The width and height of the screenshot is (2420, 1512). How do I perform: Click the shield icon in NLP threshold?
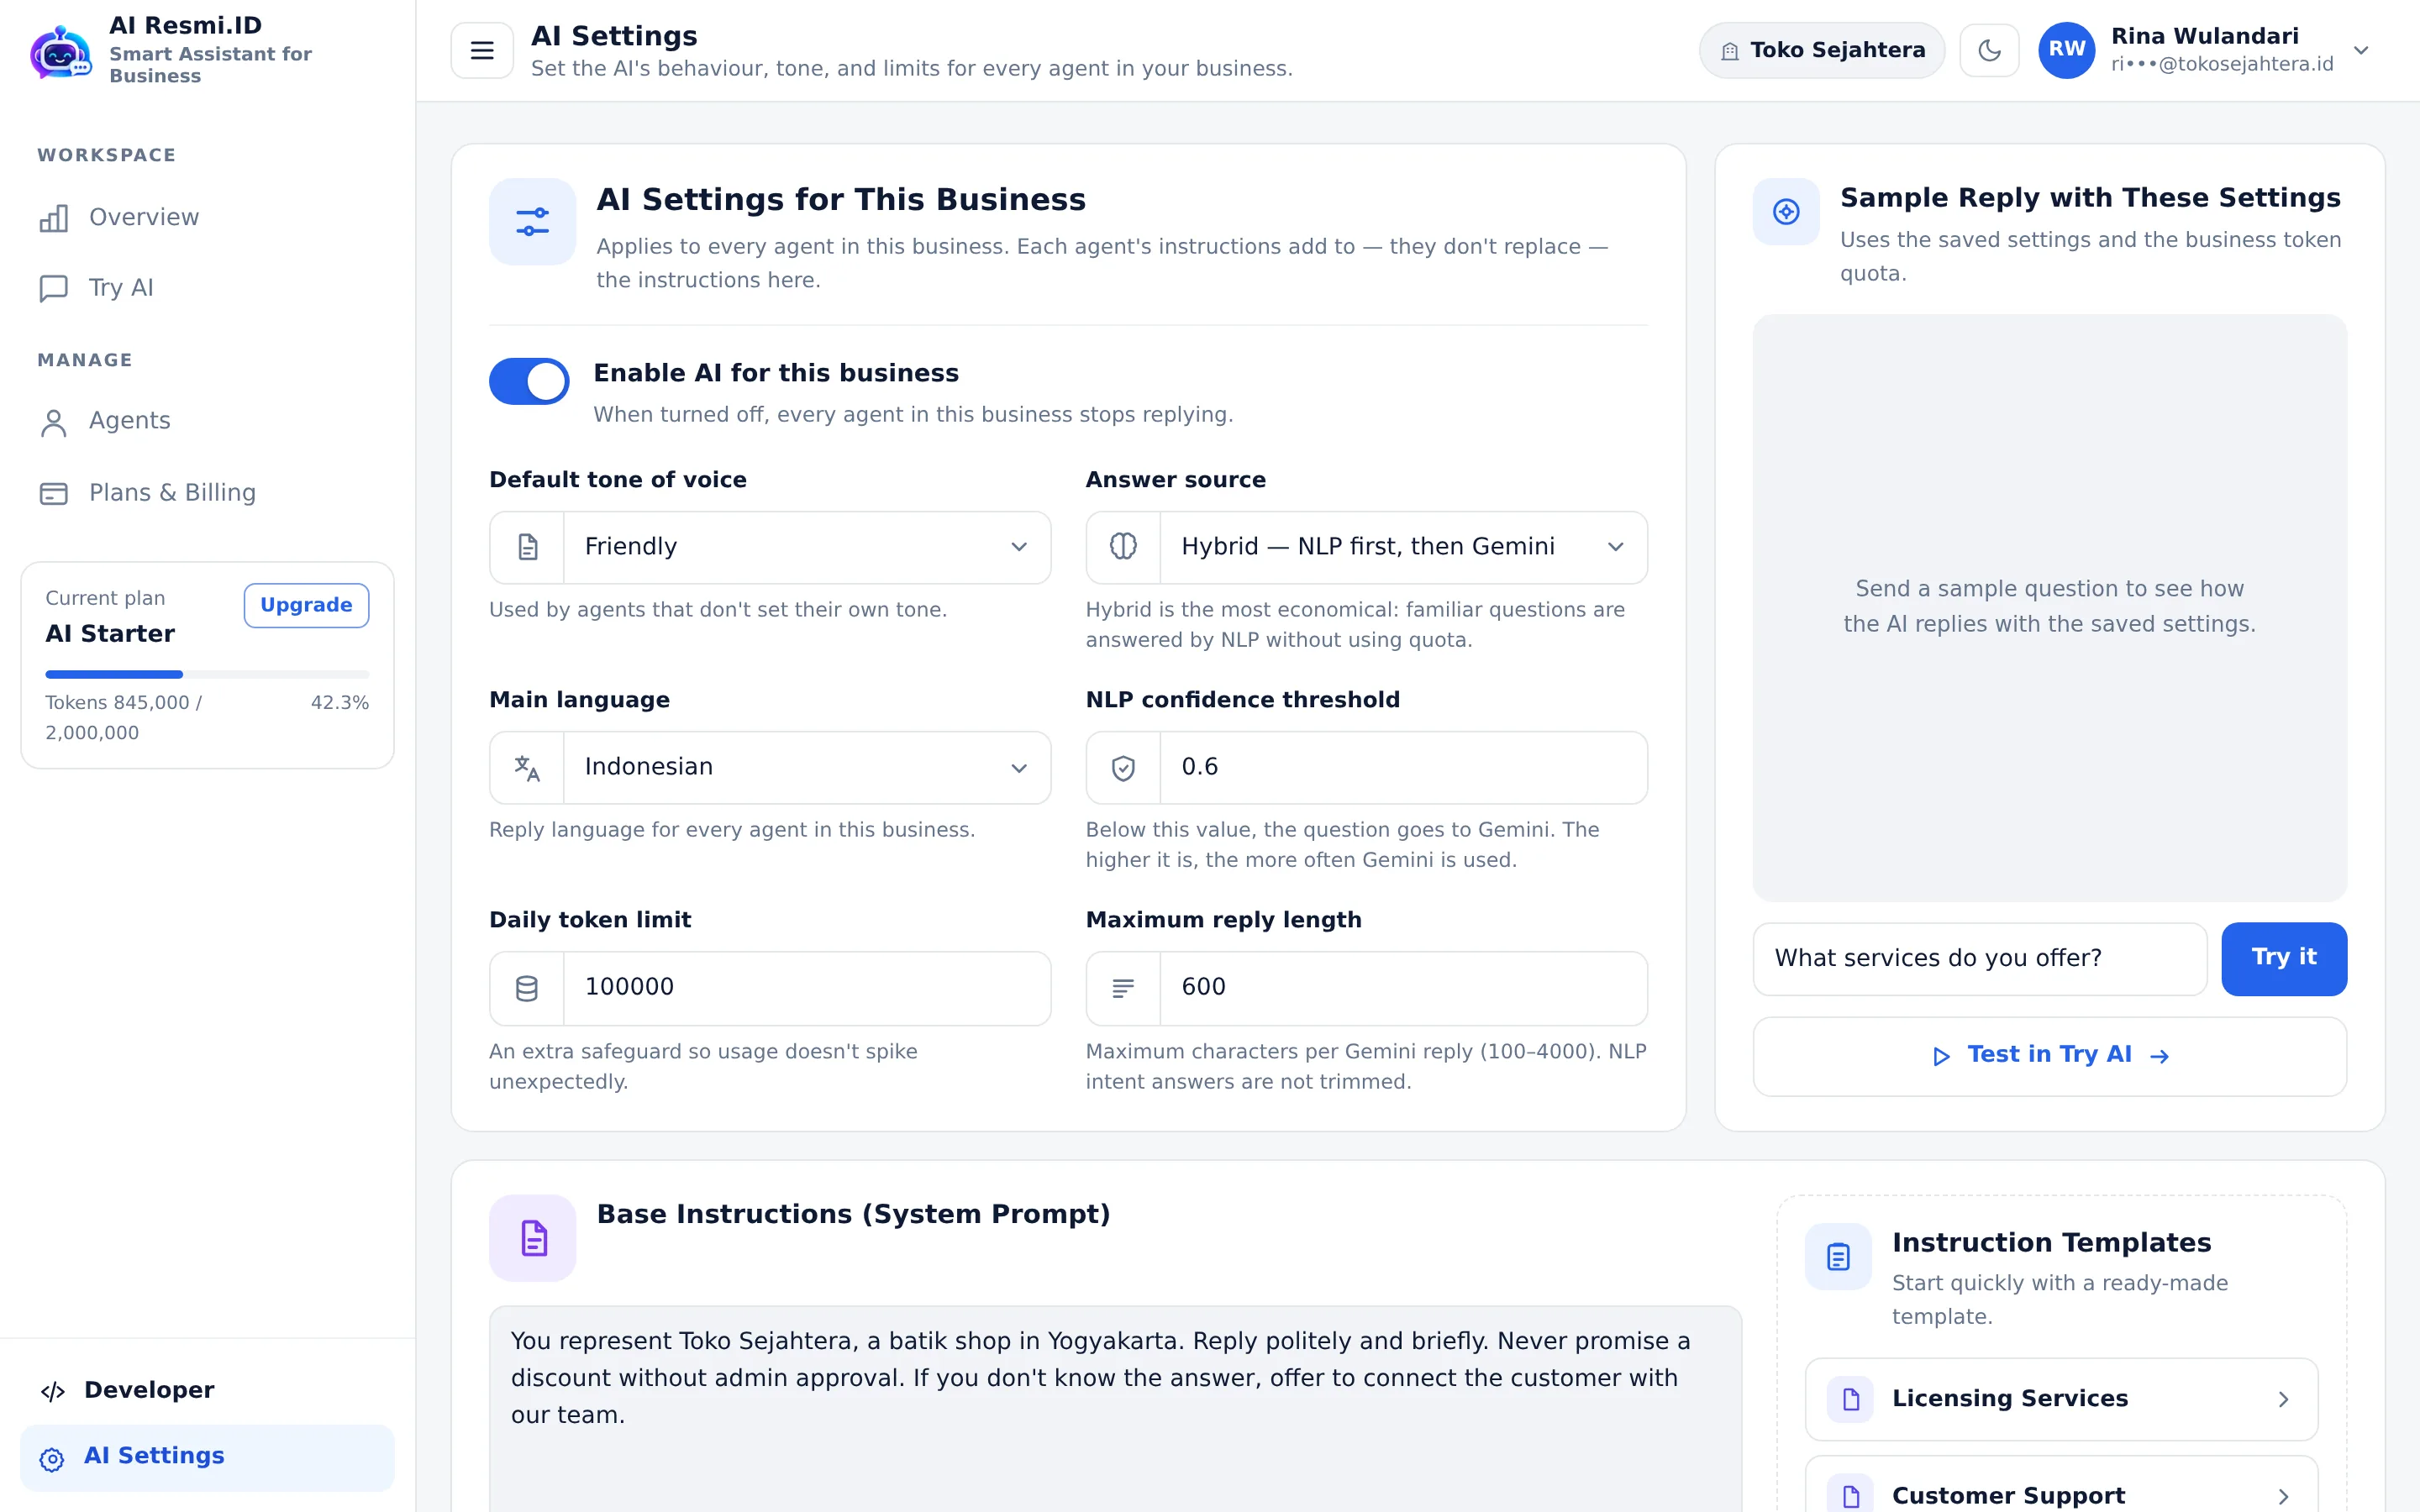[x=1123, y=768]
